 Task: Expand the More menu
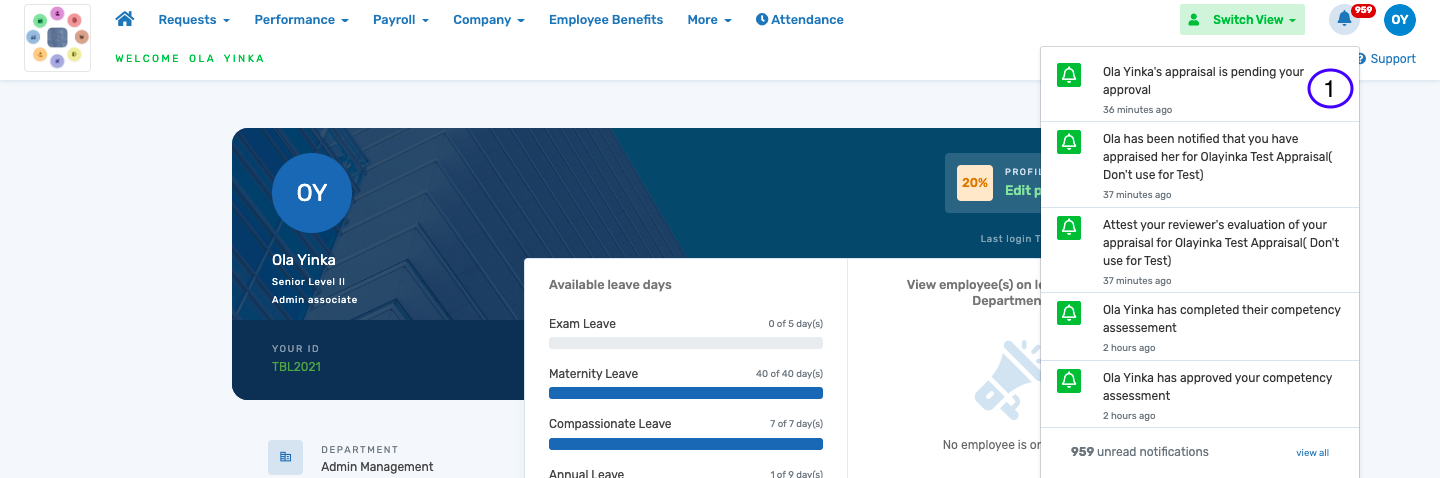point(709,20)
